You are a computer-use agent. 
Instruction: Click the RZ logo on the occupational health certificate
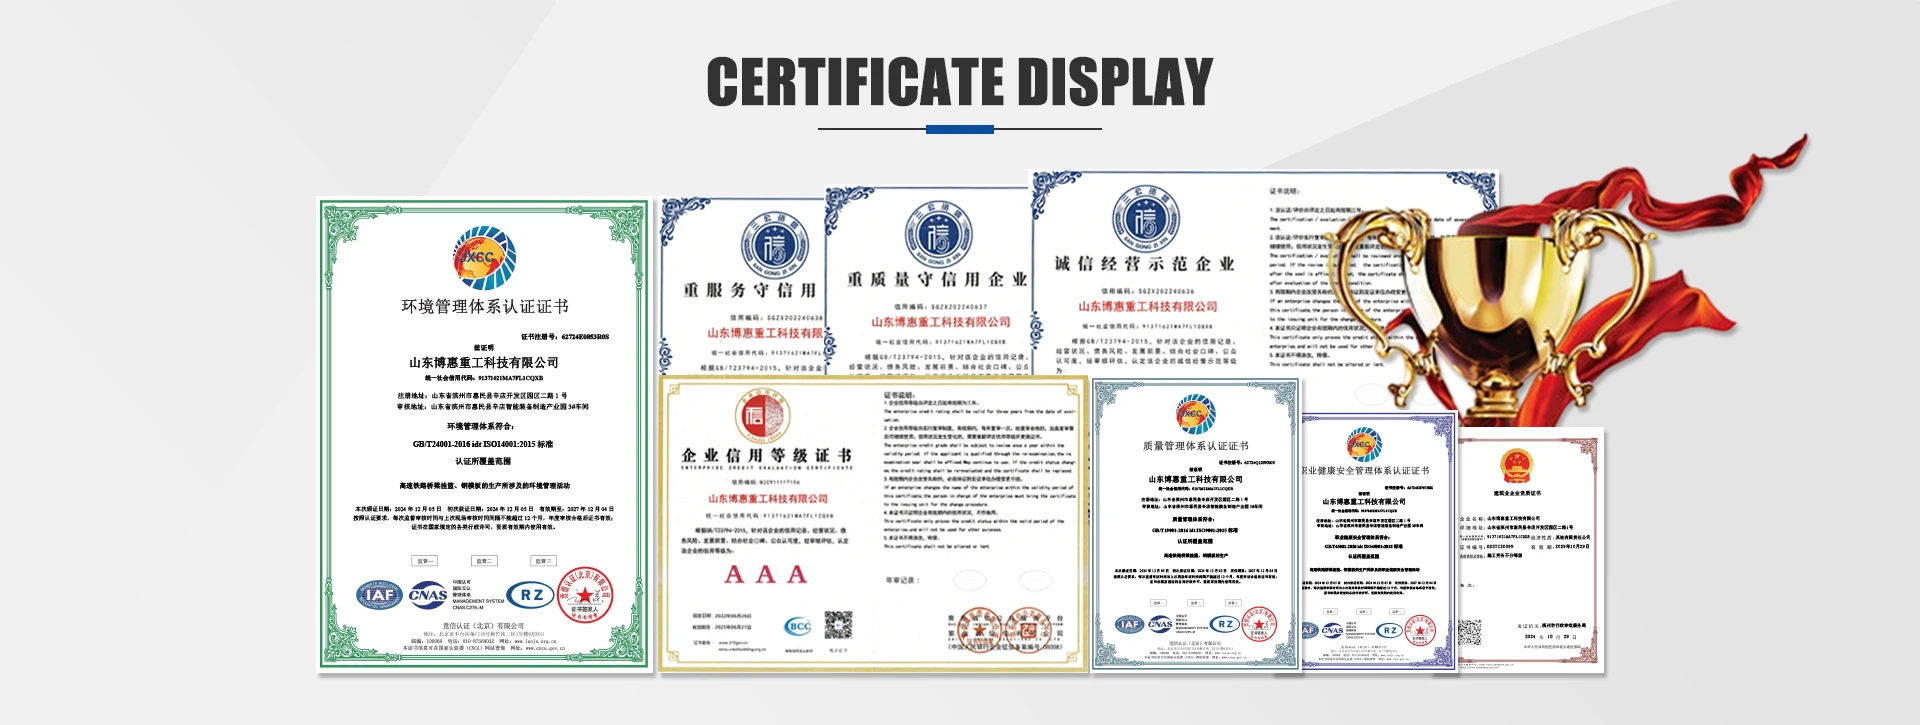coord(1389,630)
